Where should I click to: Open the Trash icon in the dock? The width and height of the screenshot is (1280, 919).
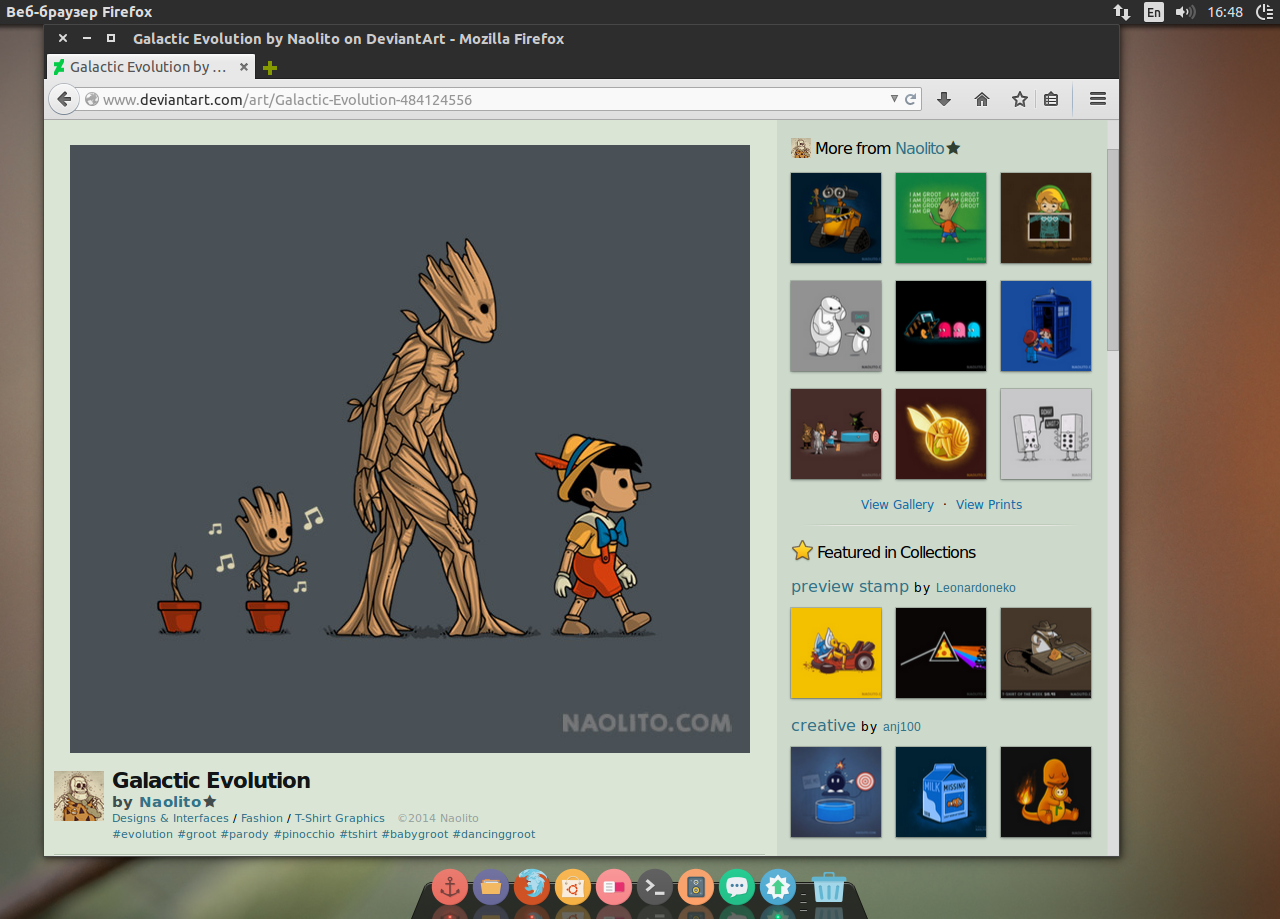pyautogui.click(x=829, y=887)
